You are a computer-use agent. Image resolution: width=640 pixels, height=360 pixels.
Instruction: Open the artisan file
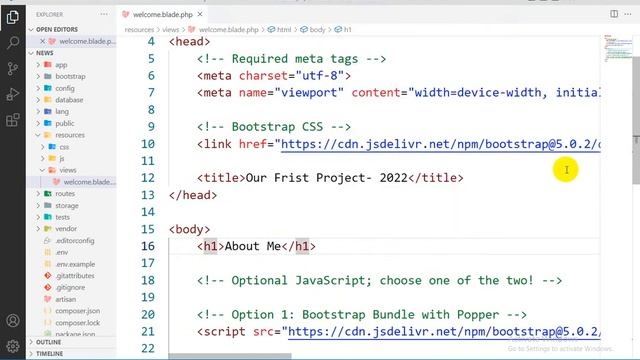[66, 299]
